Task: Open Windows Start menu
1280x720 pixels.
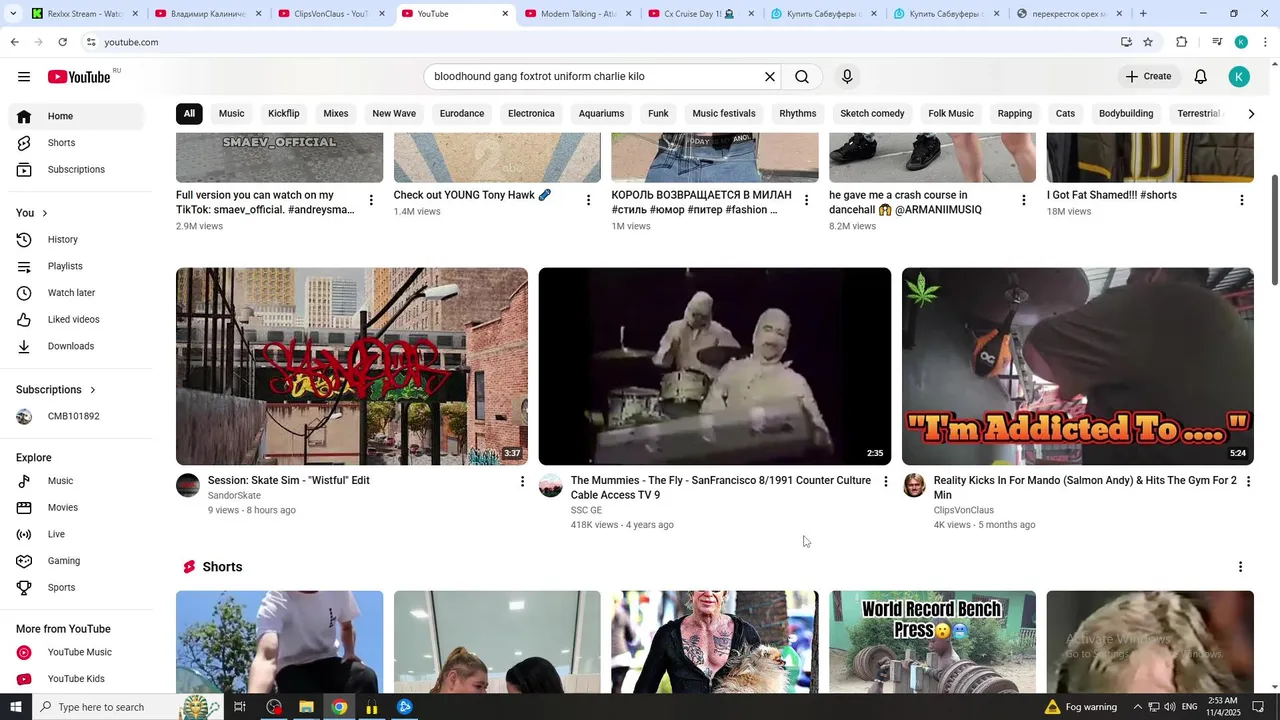Action: click(15, 707)
